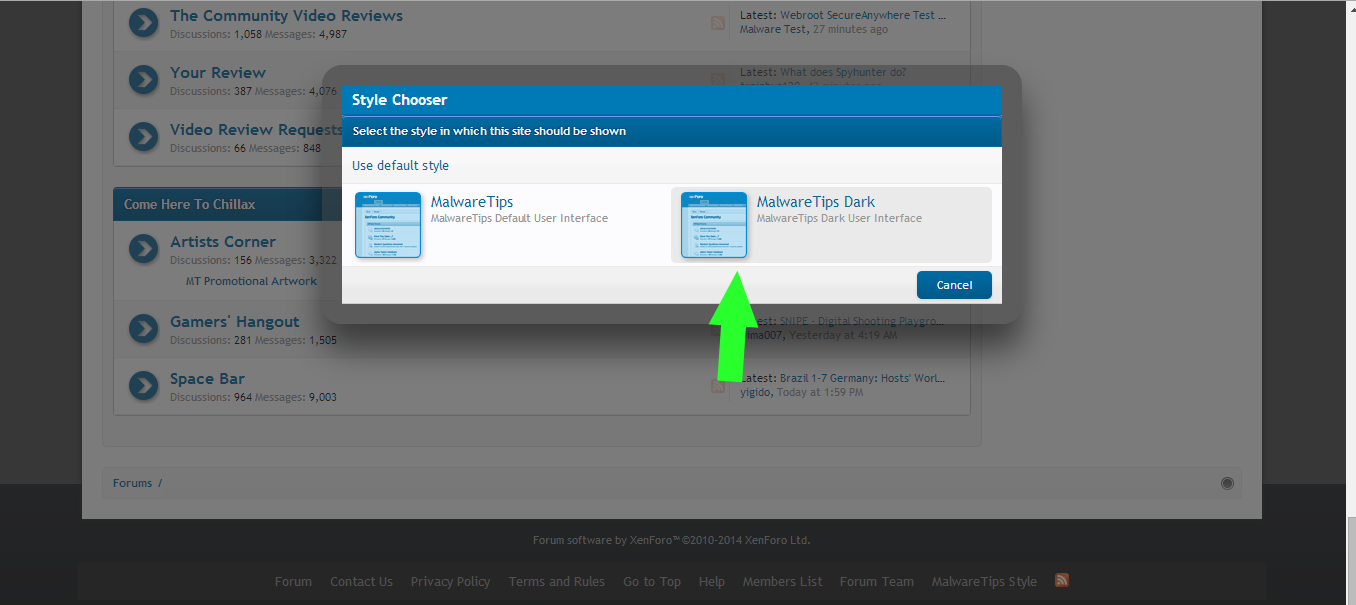Open the Privacy Policy footer link
1356x605 pixels.
coord(450,581)
